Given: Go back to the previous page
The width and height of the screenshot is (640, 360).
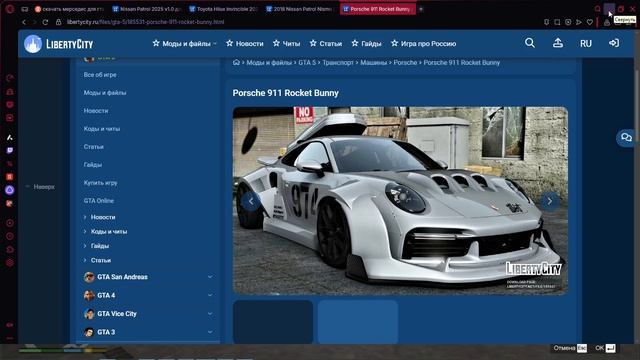Looking at the screenshot, I should click(24, 22).
